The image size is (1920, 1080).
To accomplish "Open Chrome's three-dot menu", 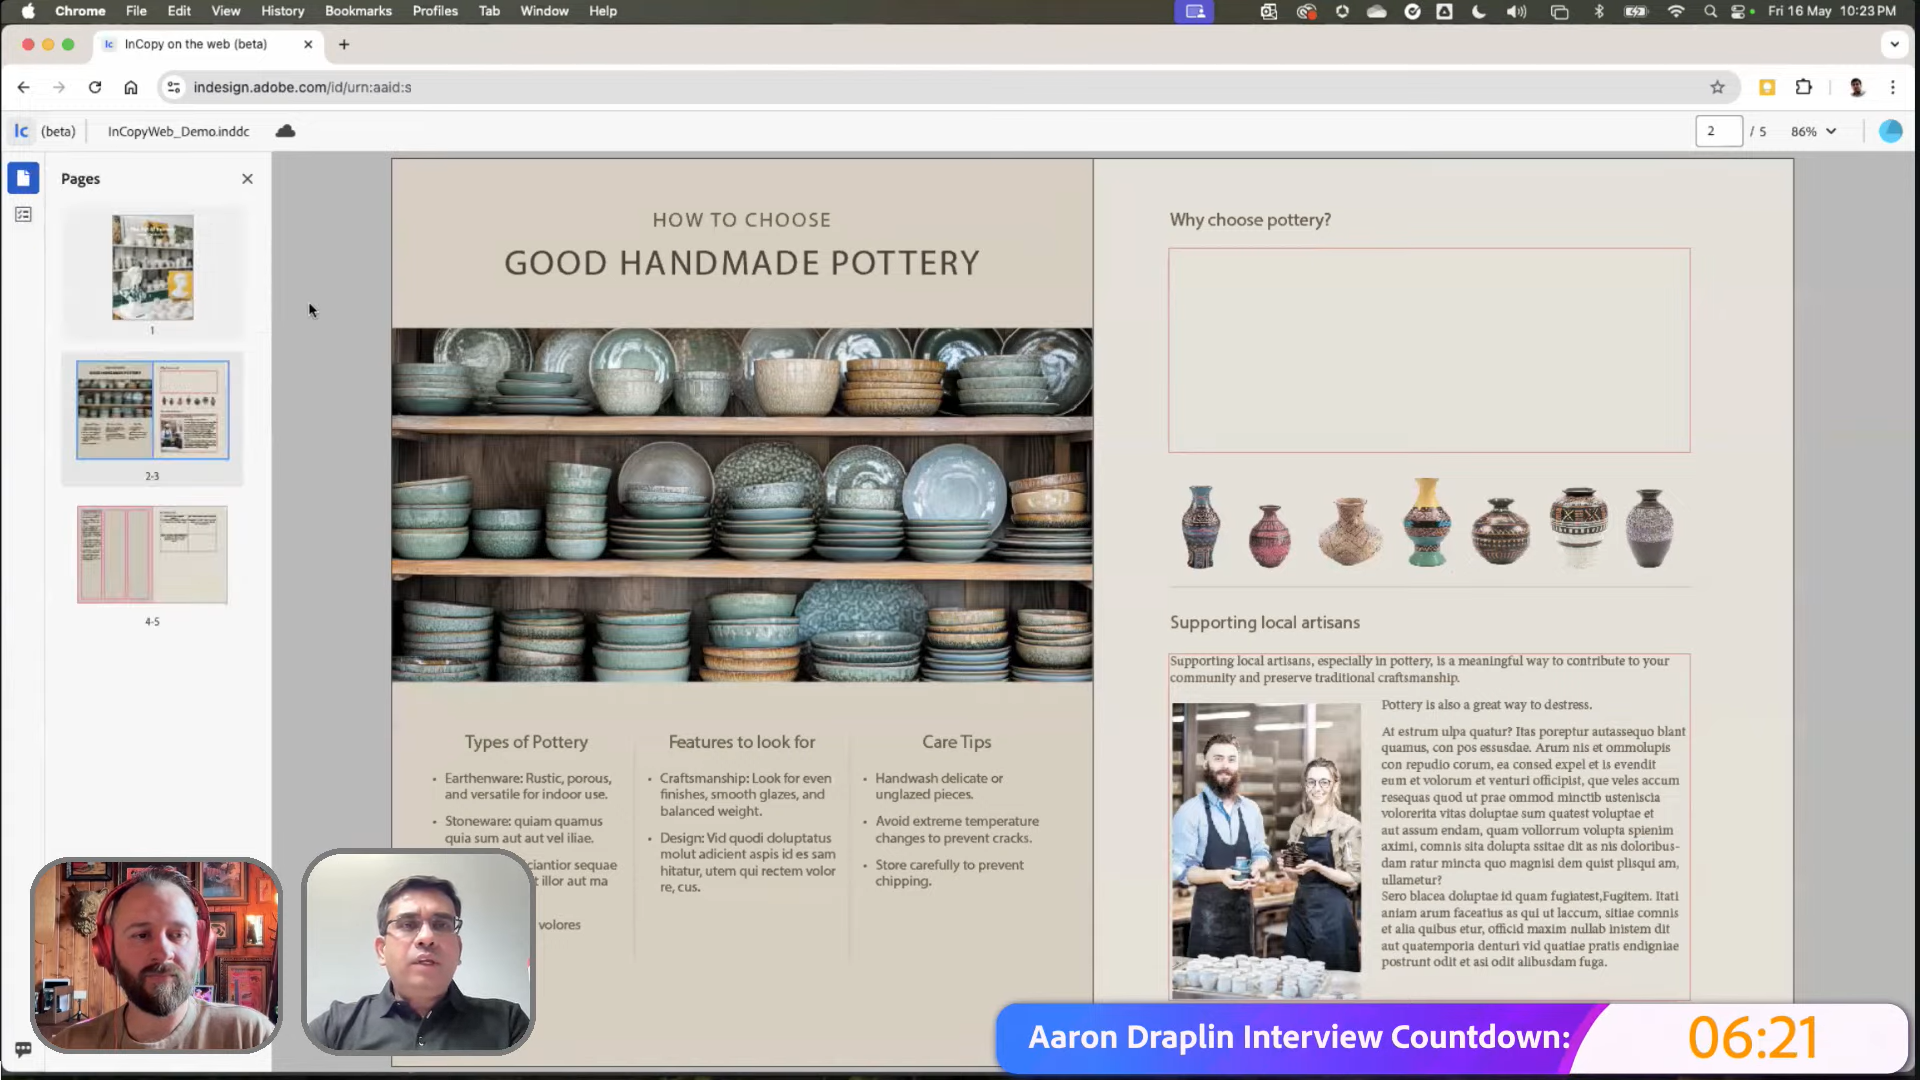I will point(1893,87).
